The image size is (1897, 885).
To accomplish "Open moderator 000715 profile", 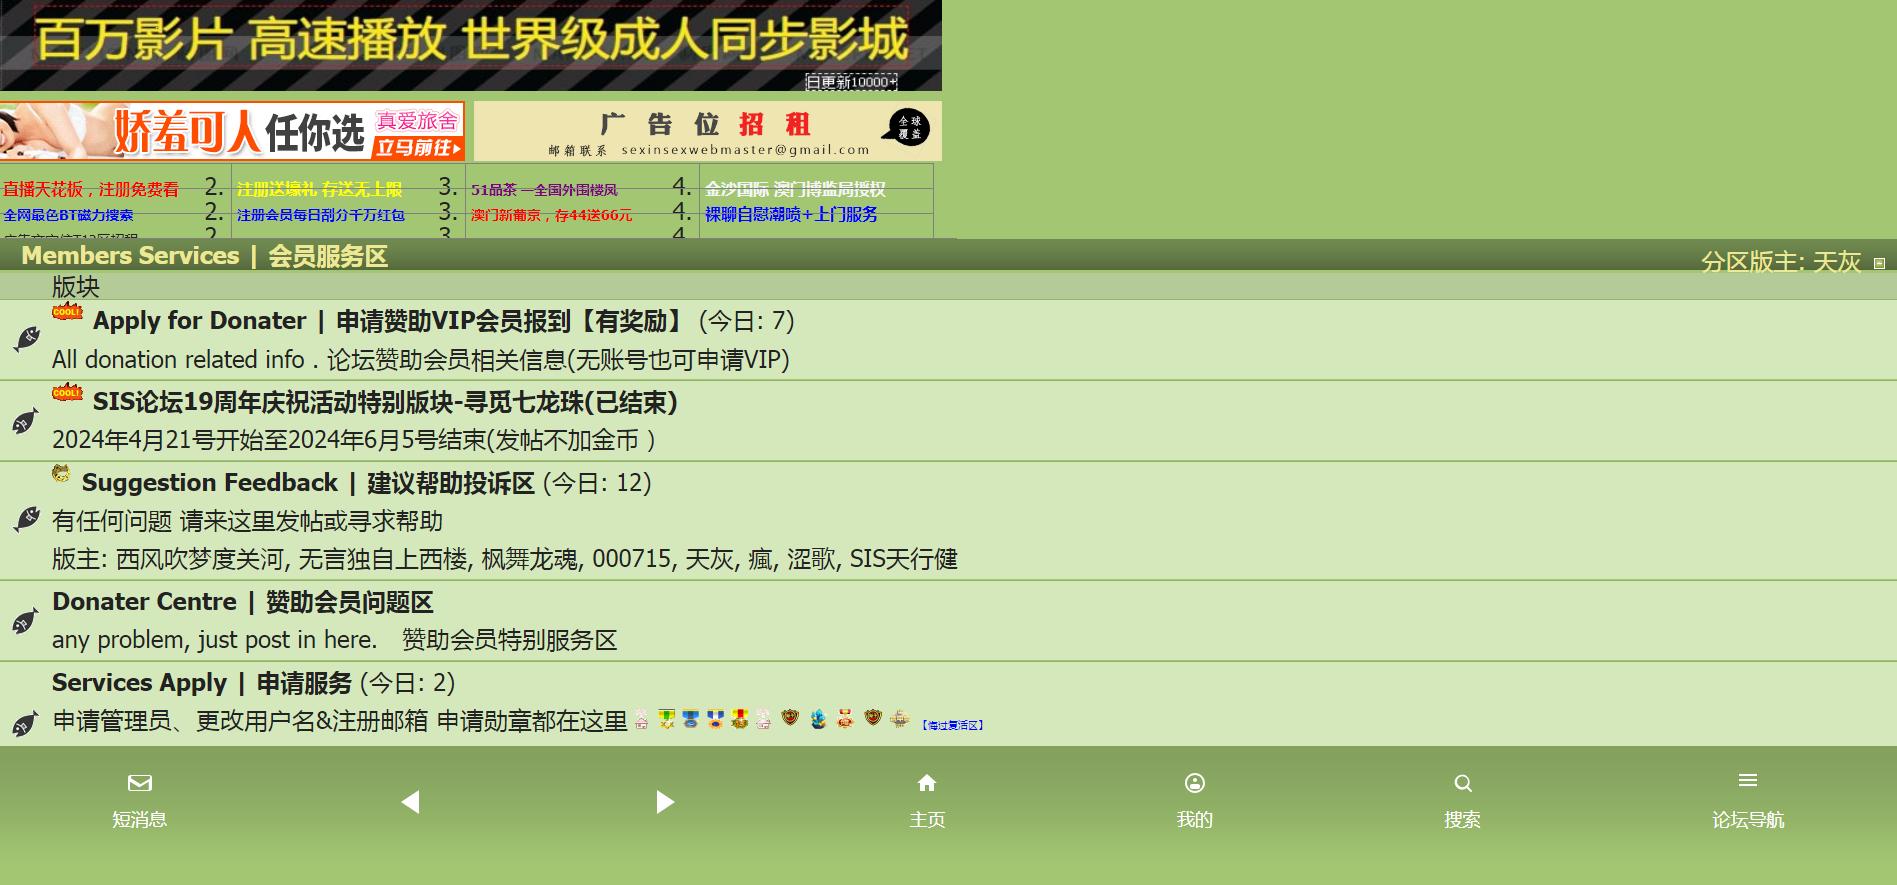I will (x=631, y=559).
